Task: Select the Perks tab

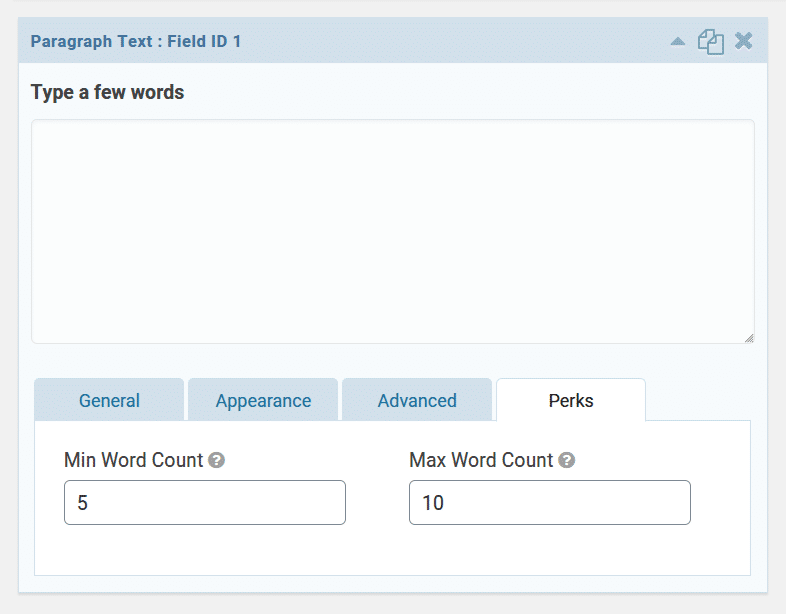Action: tap(571, 400)
